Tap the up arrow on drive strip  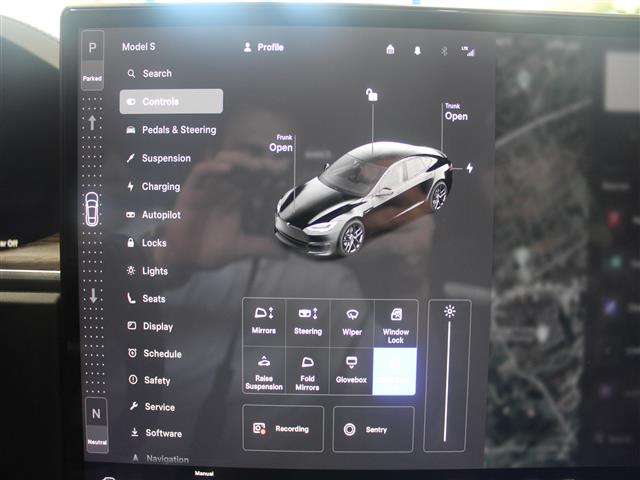point(92,122)
